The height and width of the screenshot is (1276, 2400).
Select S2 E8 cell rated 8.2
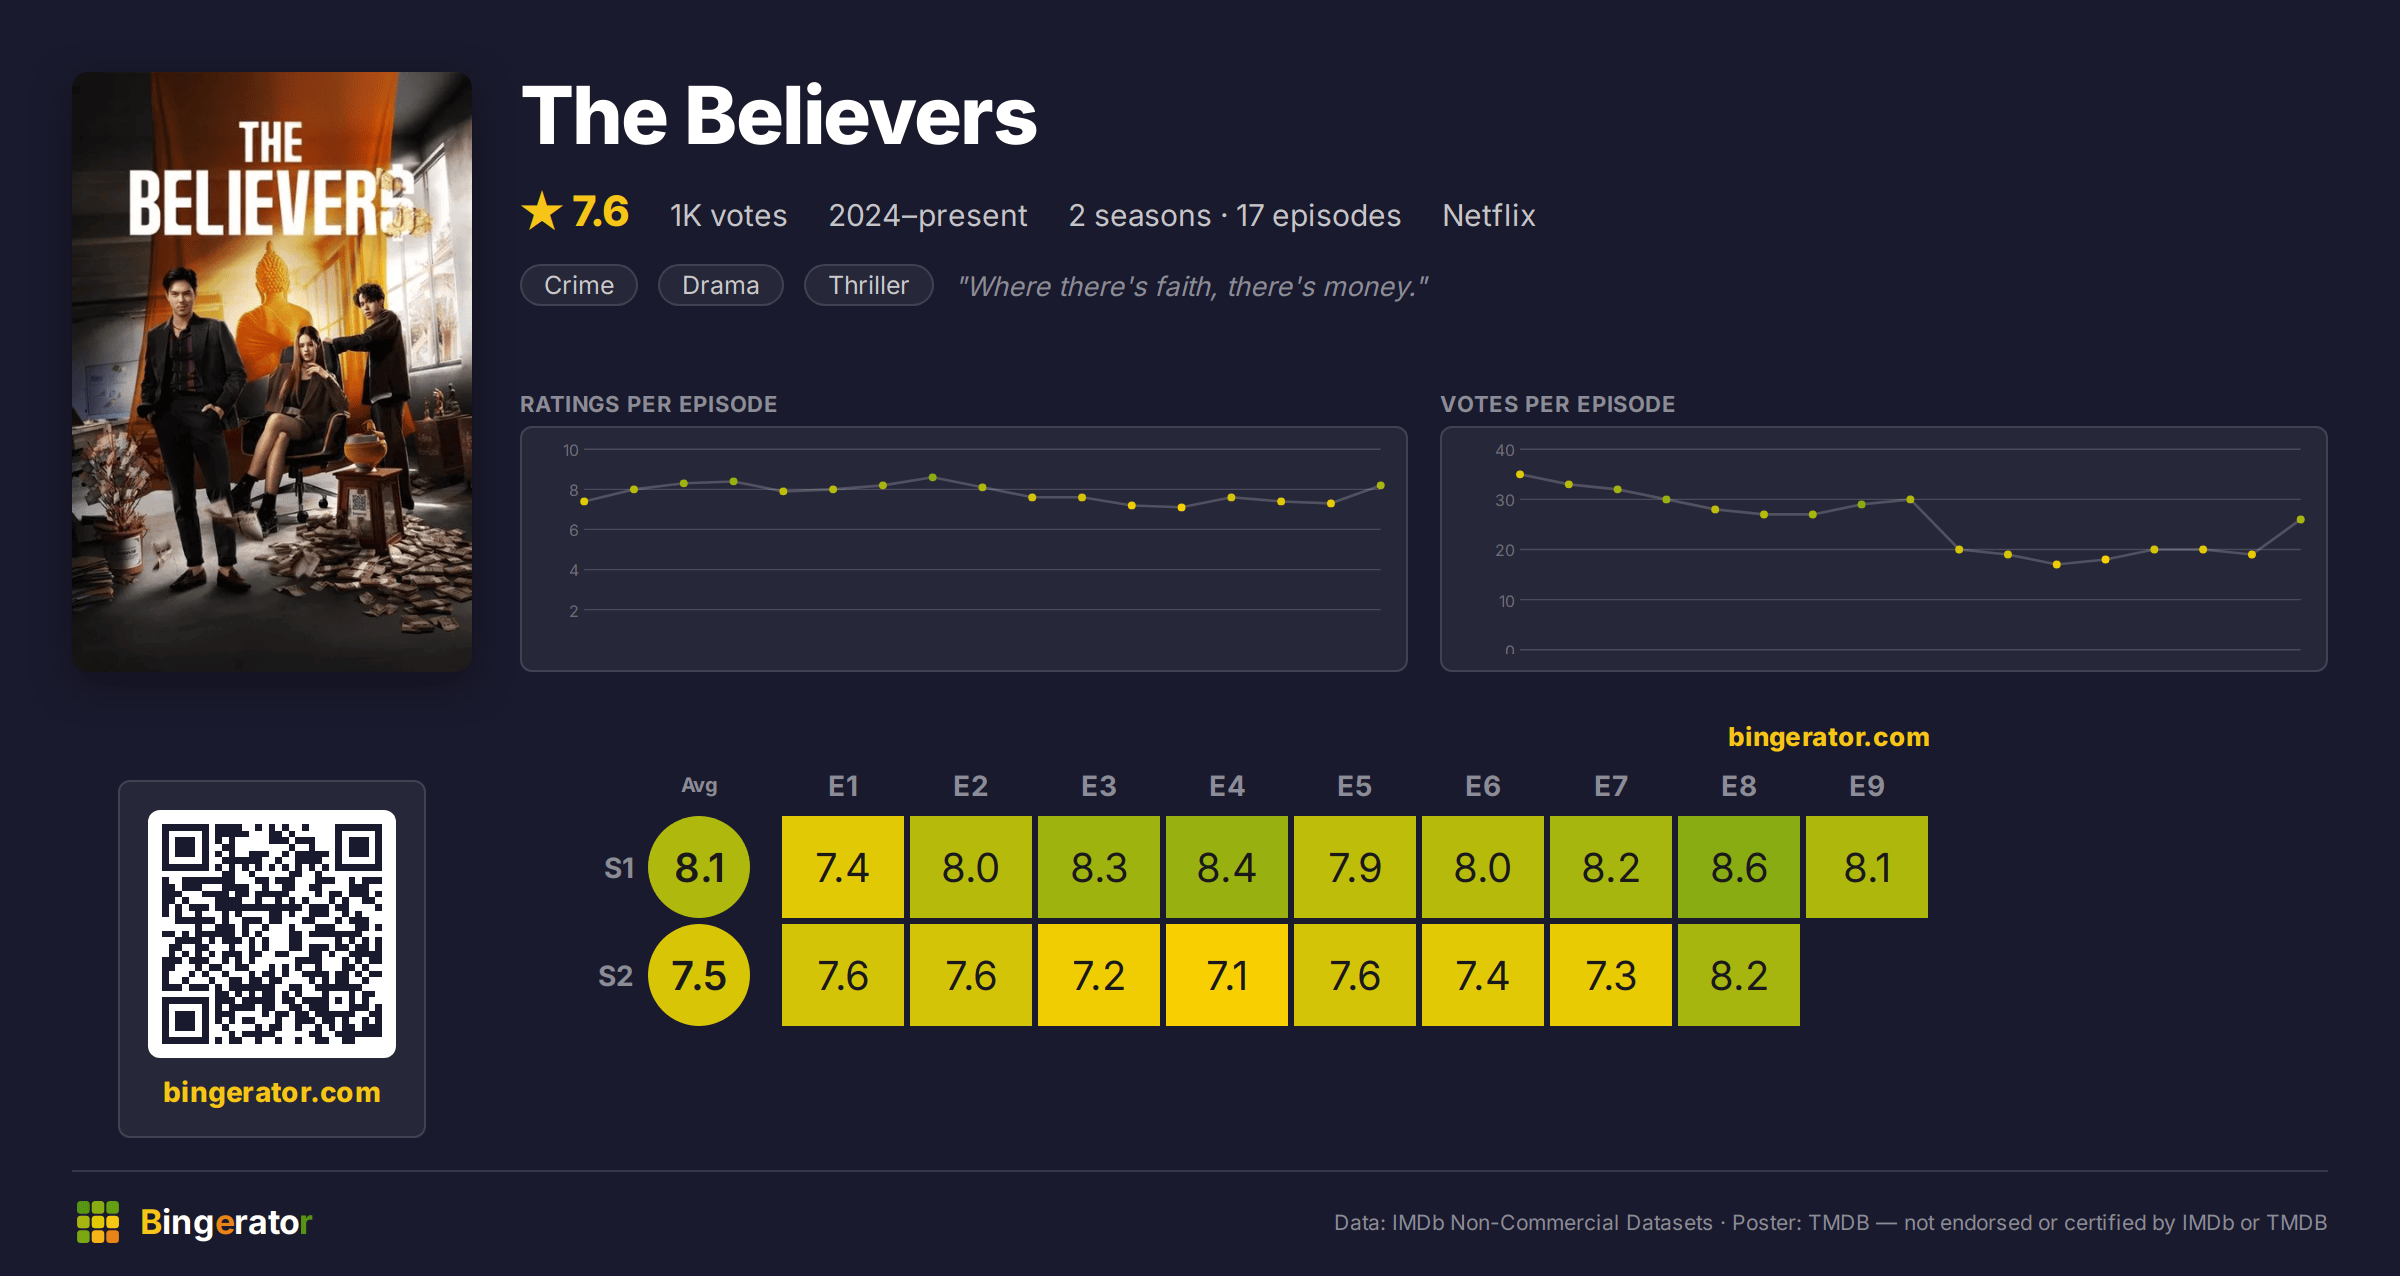coord(1739,975)
